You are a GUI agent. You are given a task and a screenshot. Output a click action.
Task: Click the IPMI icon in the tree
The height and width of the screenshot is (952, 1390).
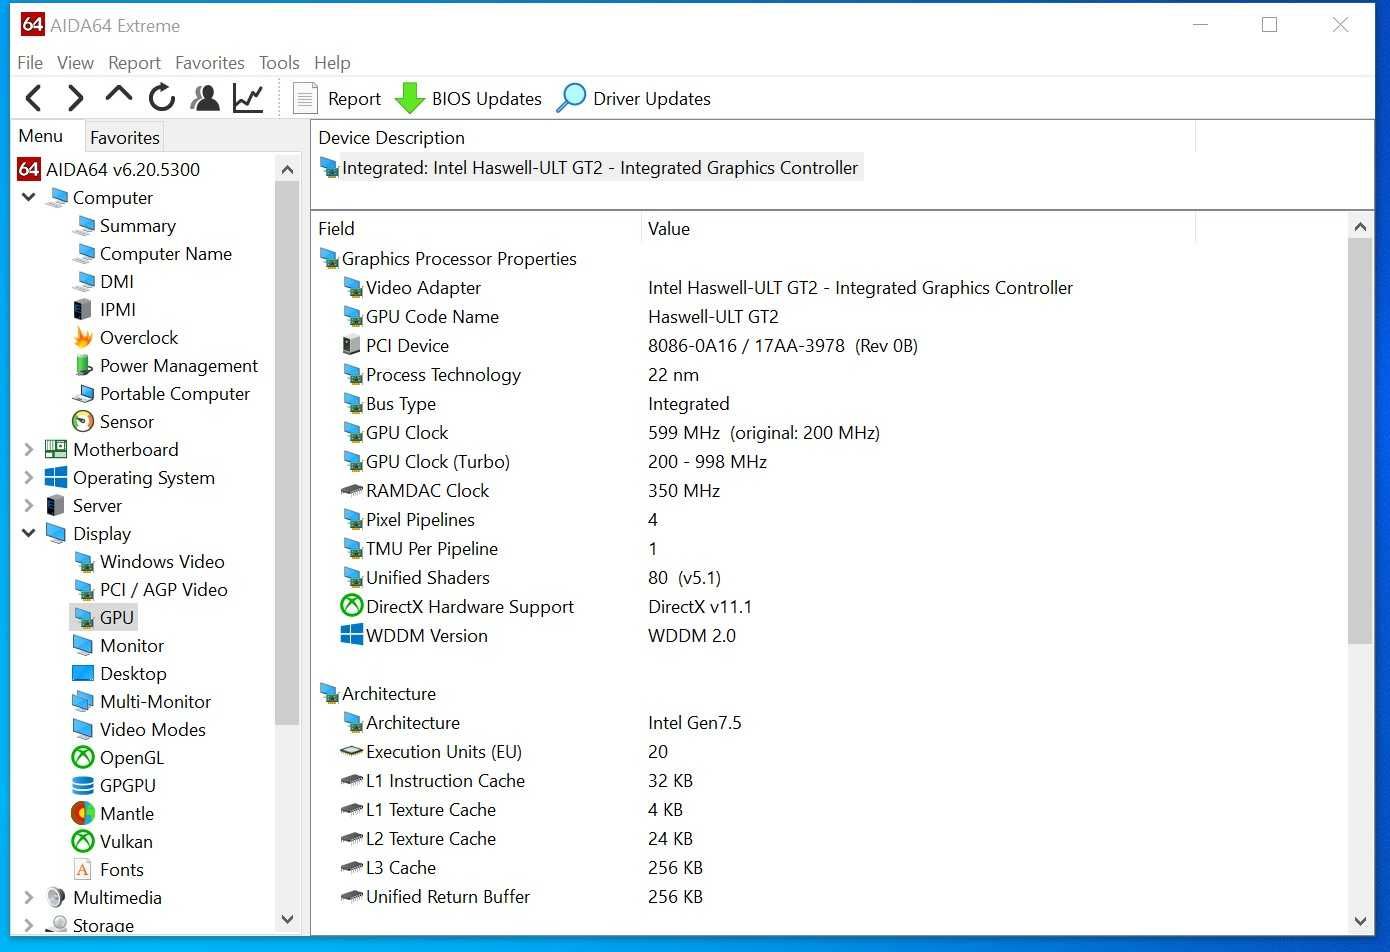pos(83,310)
